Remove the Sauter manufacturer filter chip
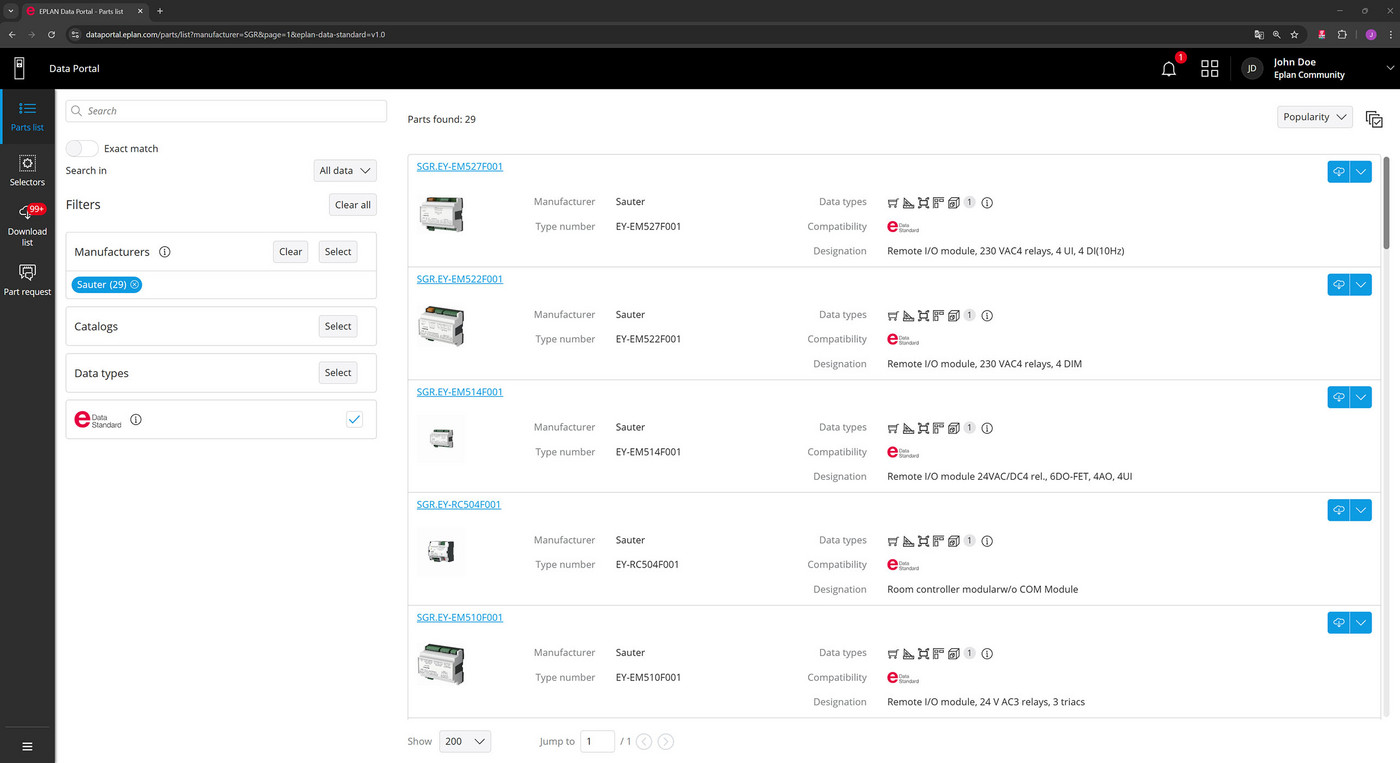This screenshot has width=1400, height=763. tap(135, 284)
